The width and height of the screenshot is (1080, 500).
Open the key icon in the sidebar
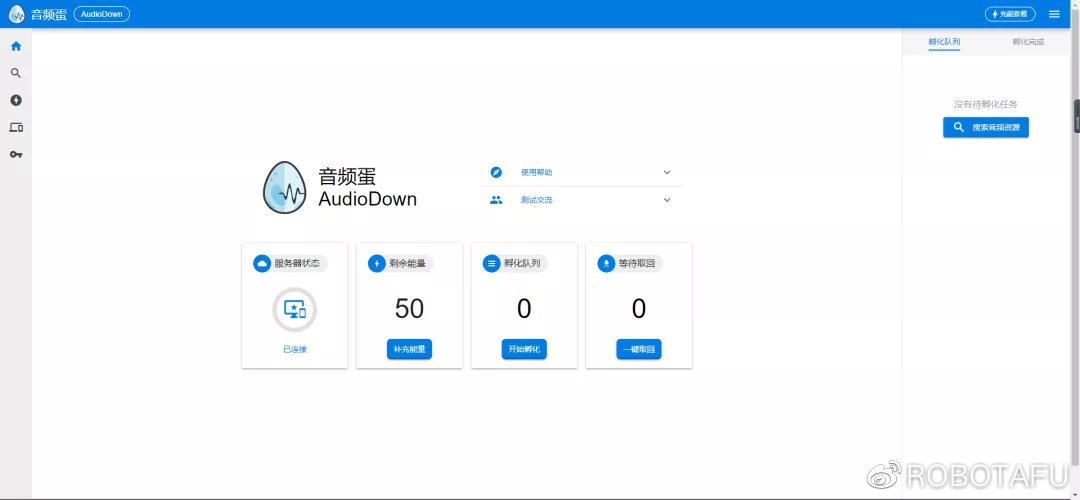click(x=16, y=154)
